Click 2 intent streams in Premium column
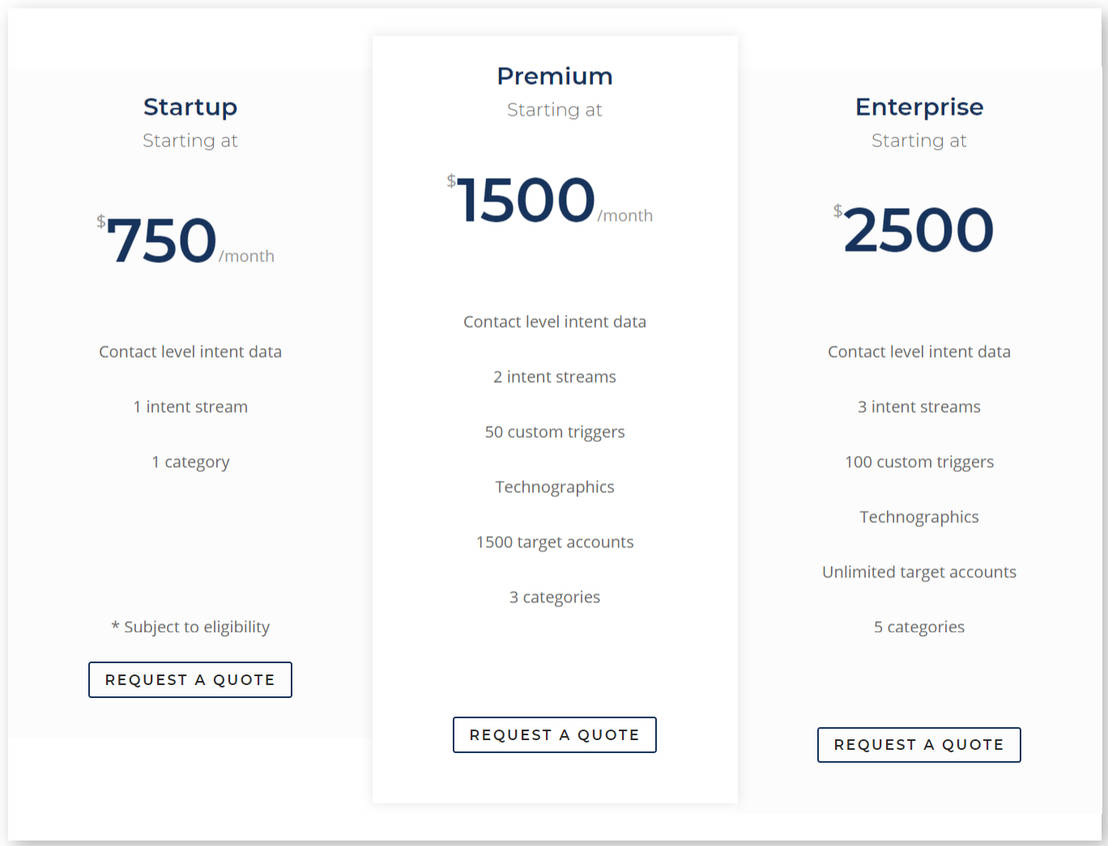The width and height of the screenshot is (1108, 846). 555,377
